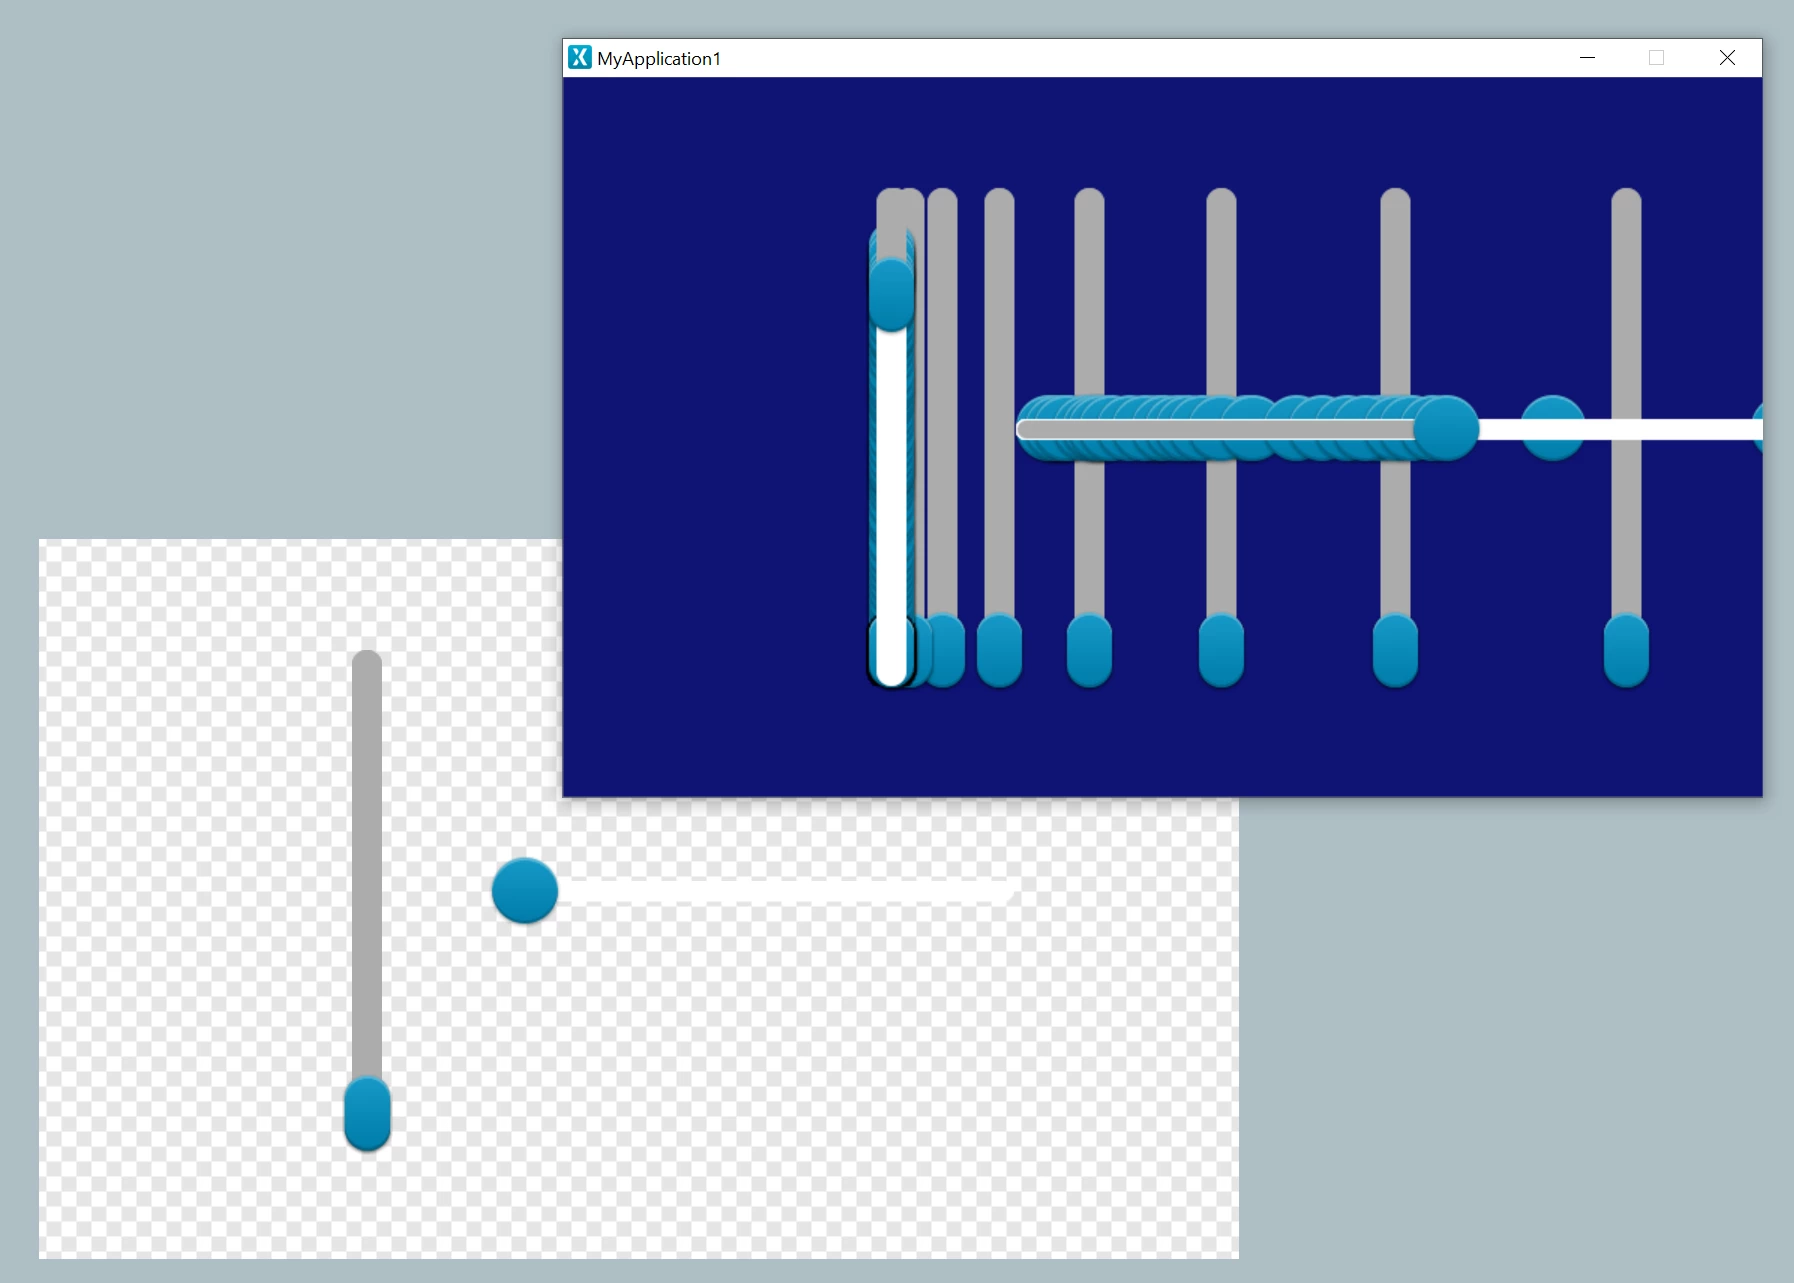Select the second-from-right vertical slider thumb
Screen dimensions: 1794x1283
coord(1395,650)
